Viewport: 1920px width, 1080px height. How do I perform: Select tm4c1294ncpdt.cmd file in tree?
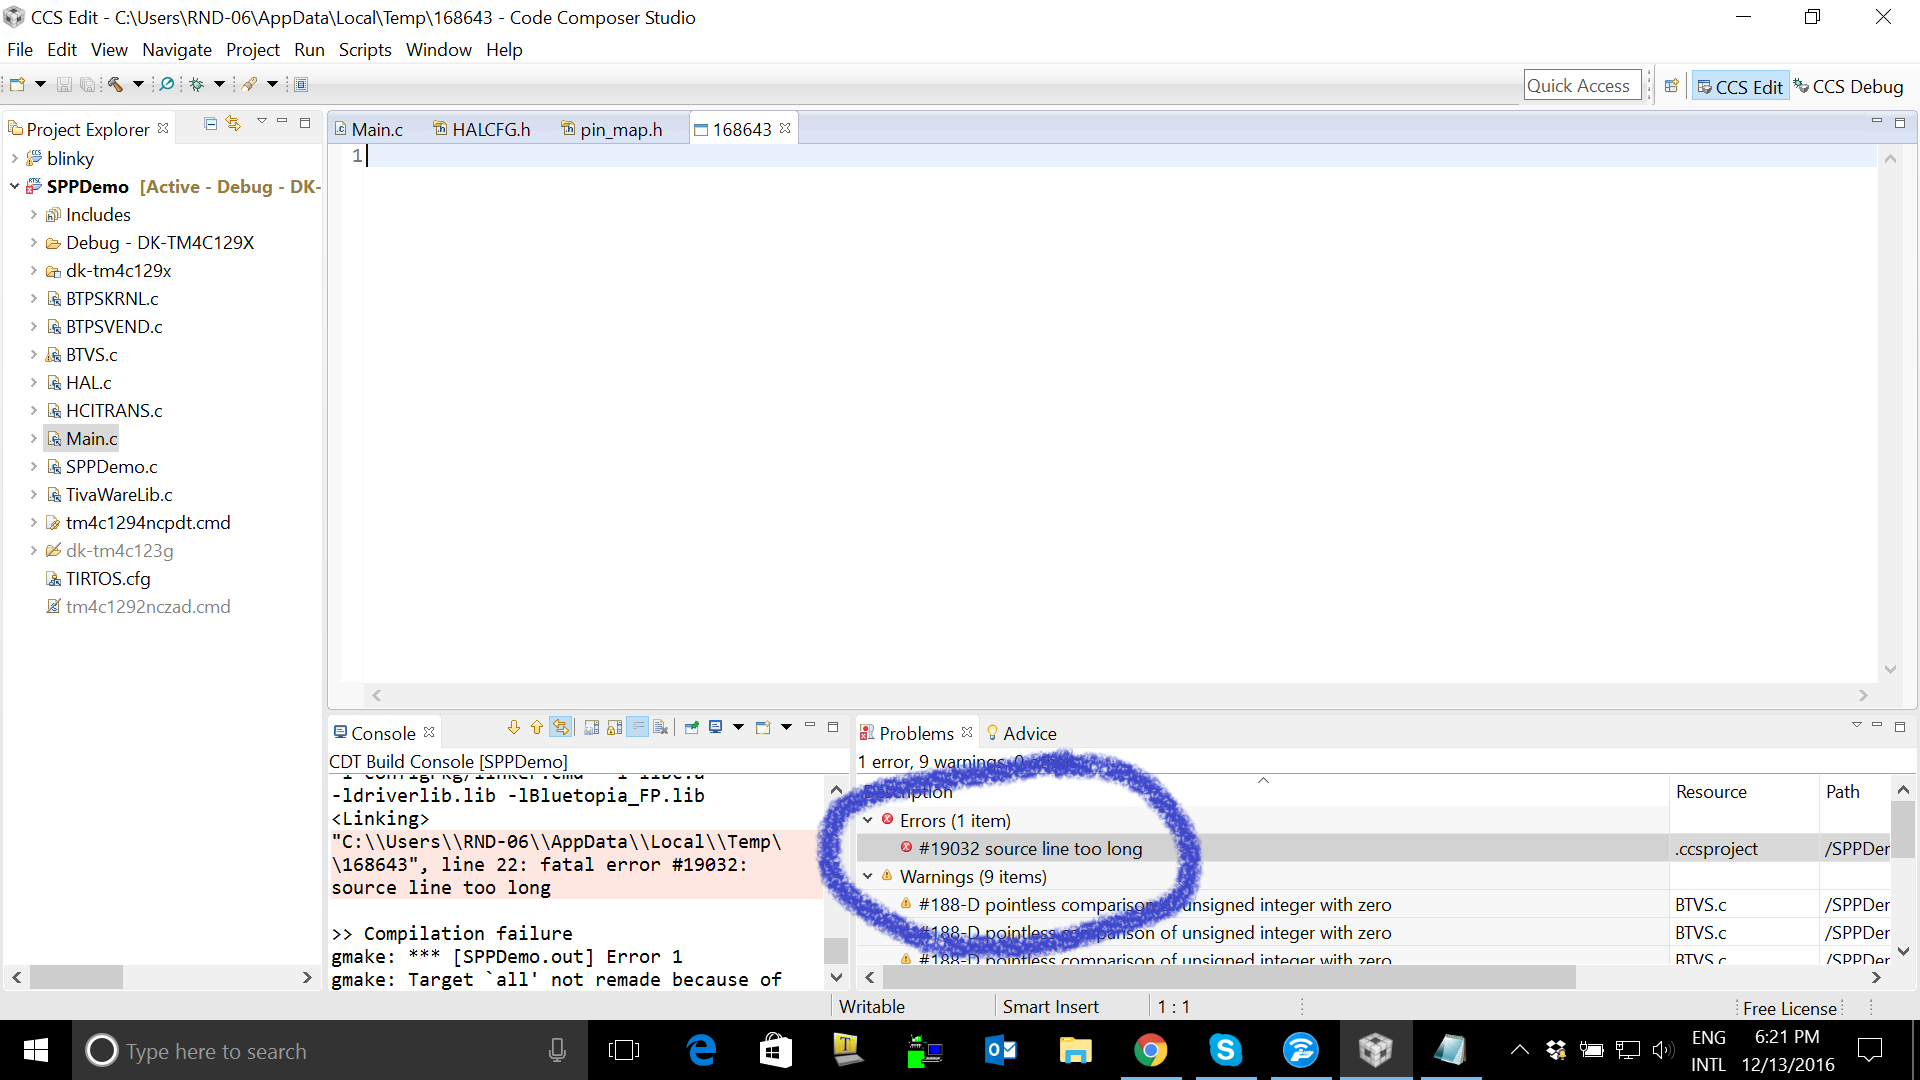coord(148,522)
